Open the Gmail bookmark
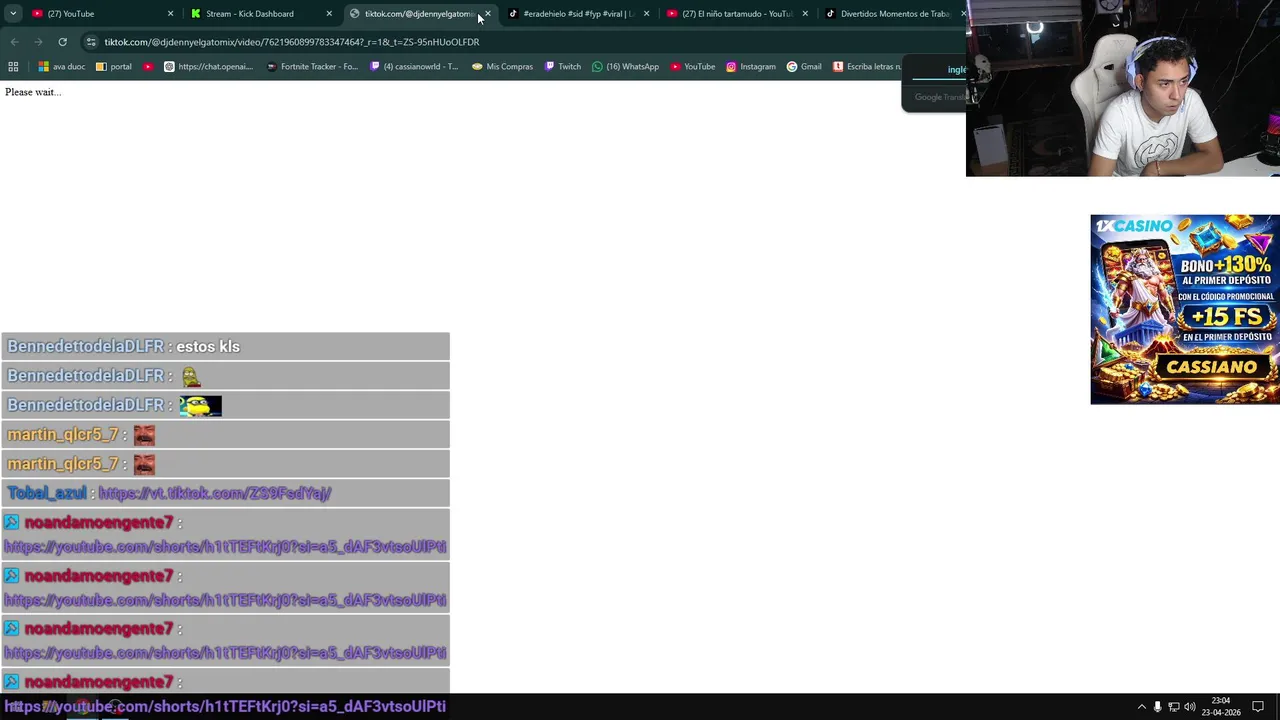The width and height of the screenshot is (1280, 720). (804, 67)
